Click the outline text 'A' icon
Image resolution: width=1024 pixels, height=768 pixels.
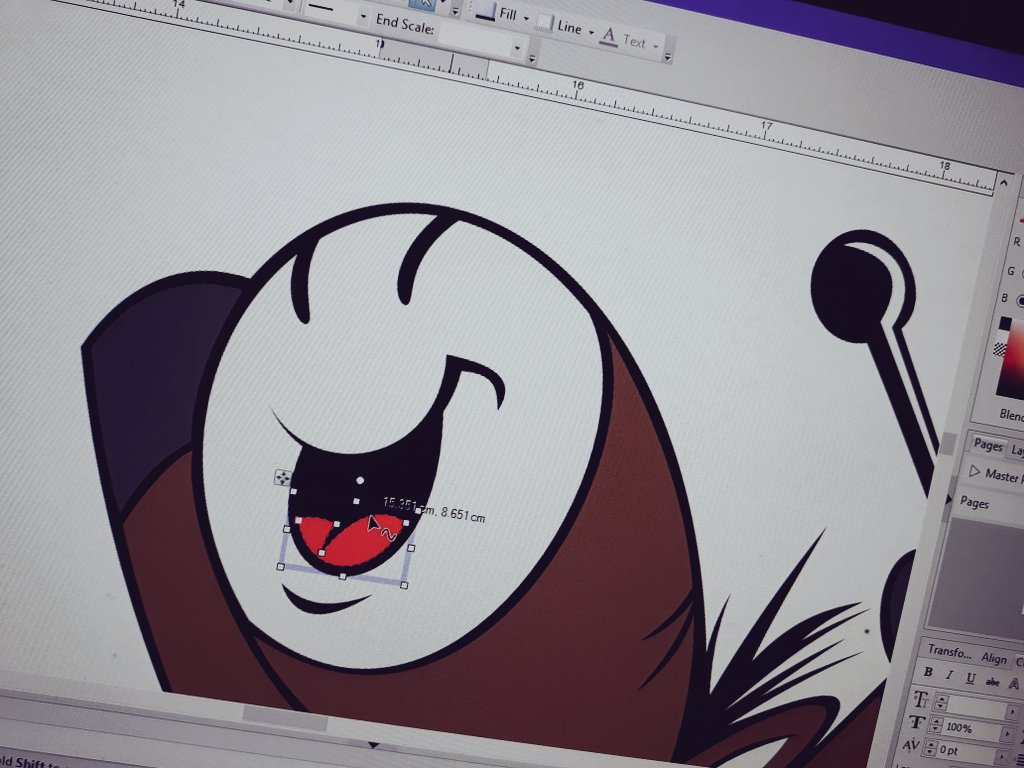[1014, 683]
